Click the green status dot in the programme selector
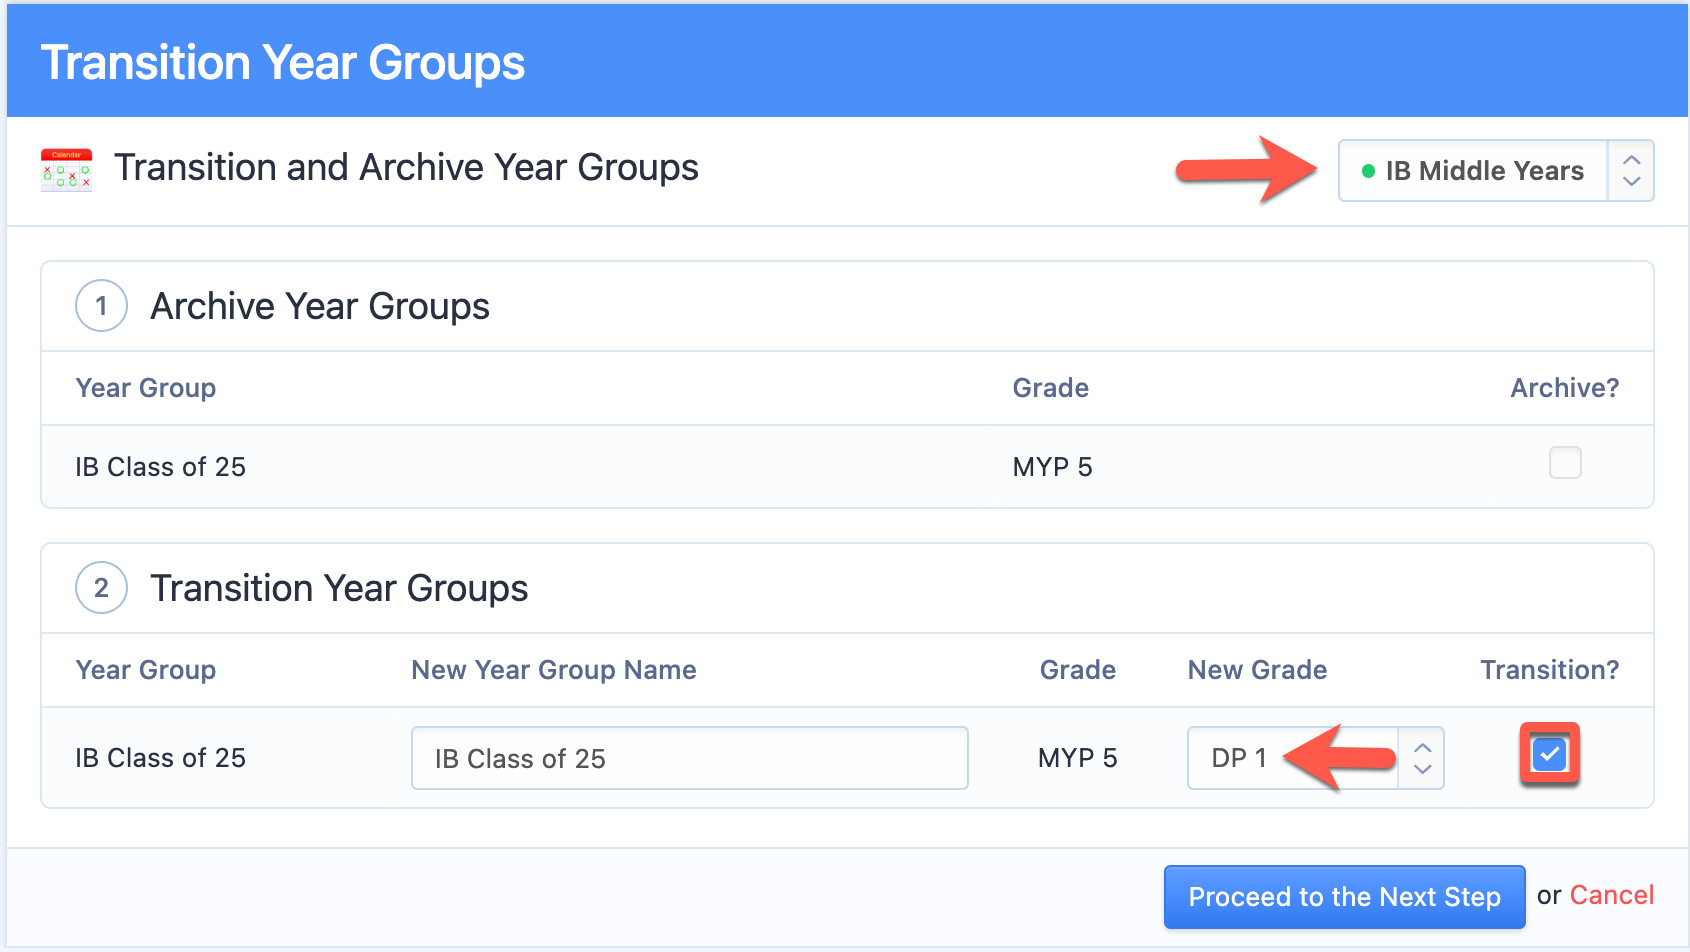Screen dimensions: 1690x952 pyautogui.click(x=1368, y=171)
